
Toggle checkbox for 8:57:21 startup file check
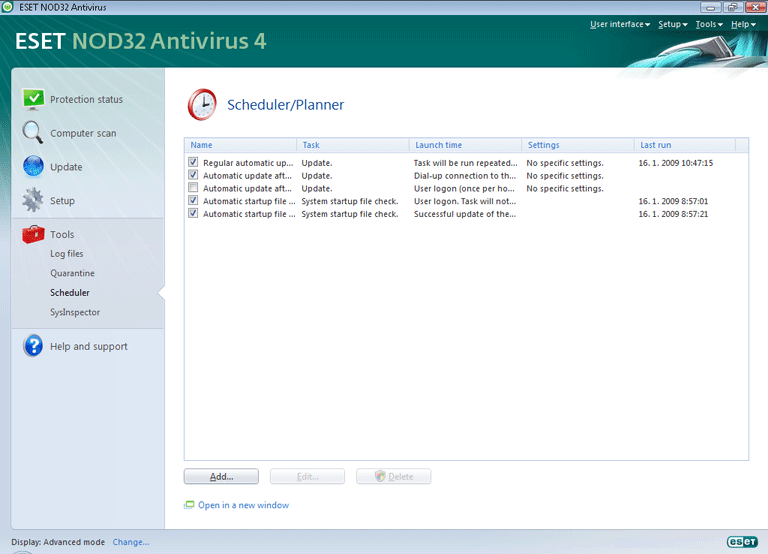pos(193,213)
